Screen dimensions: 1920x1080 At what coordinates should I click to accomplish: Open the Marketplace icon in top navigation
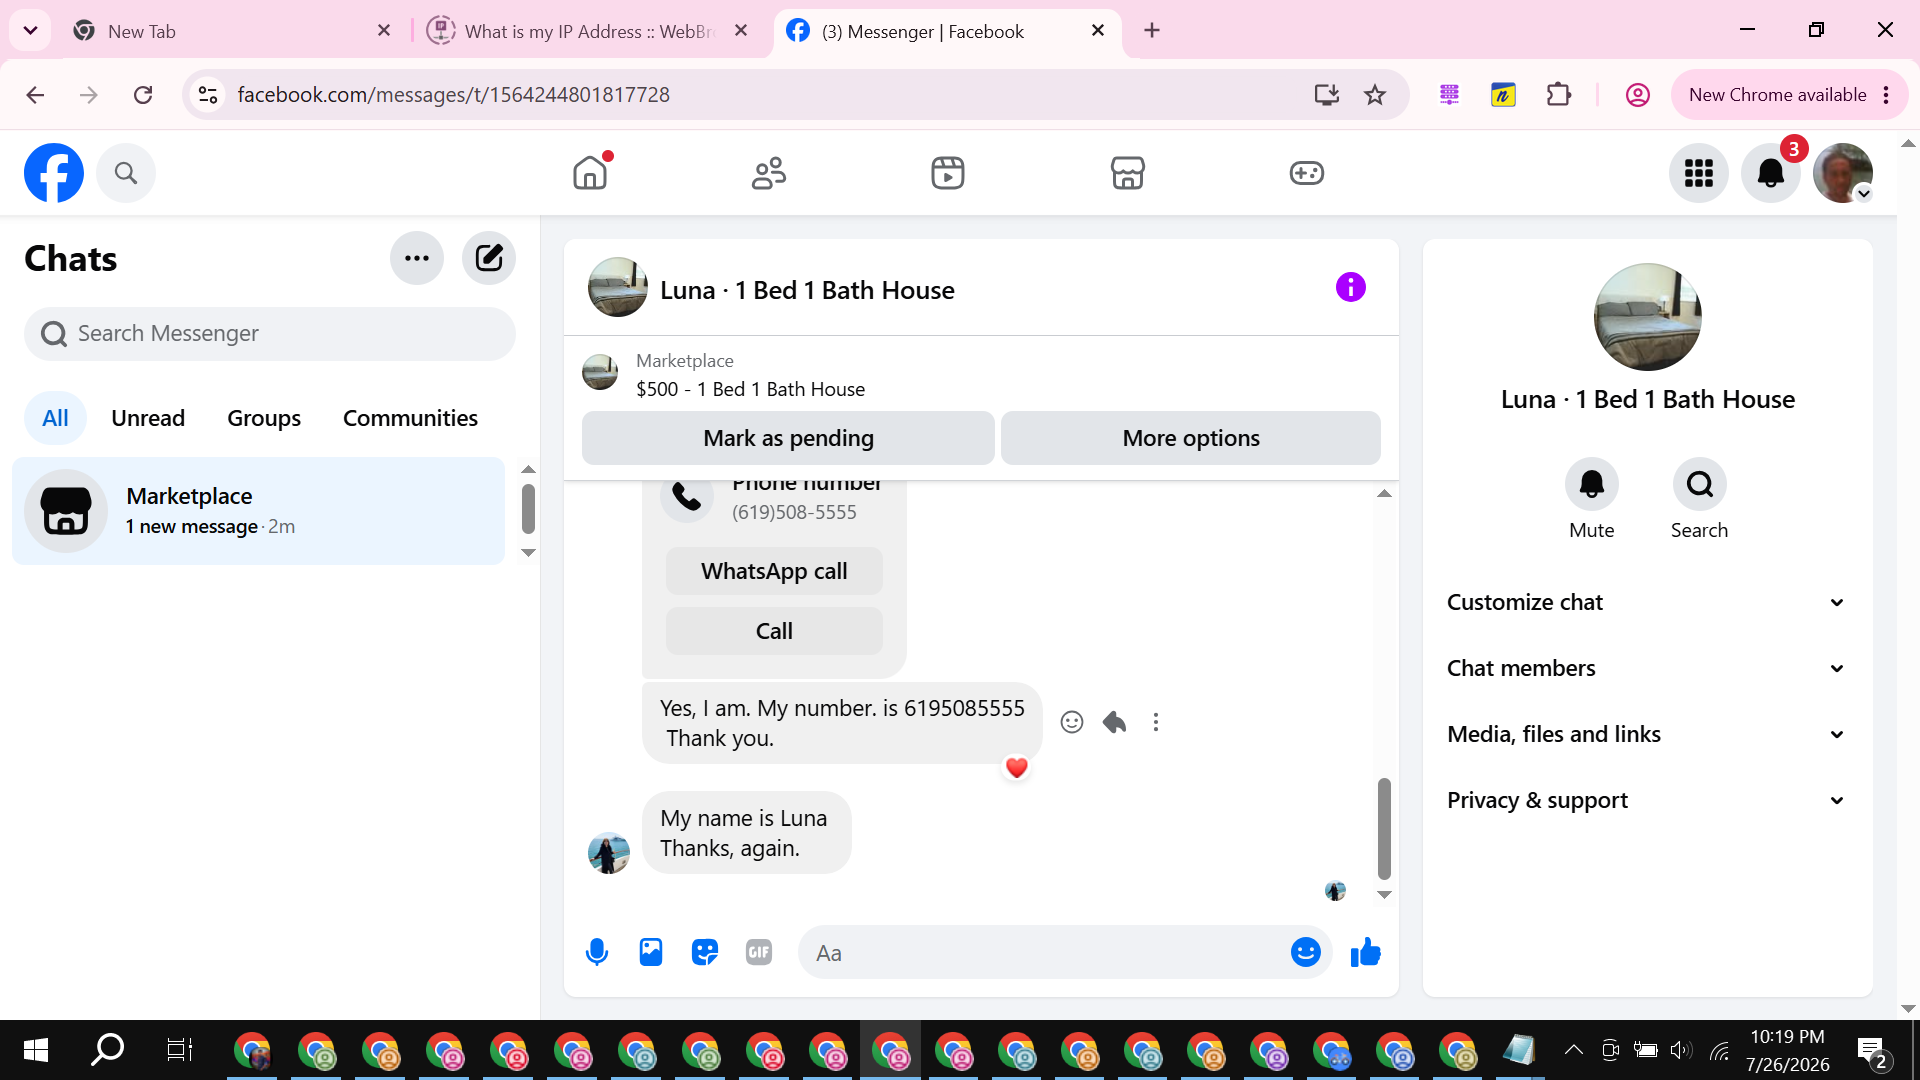pyautogui.click(x=1127, y=173)
